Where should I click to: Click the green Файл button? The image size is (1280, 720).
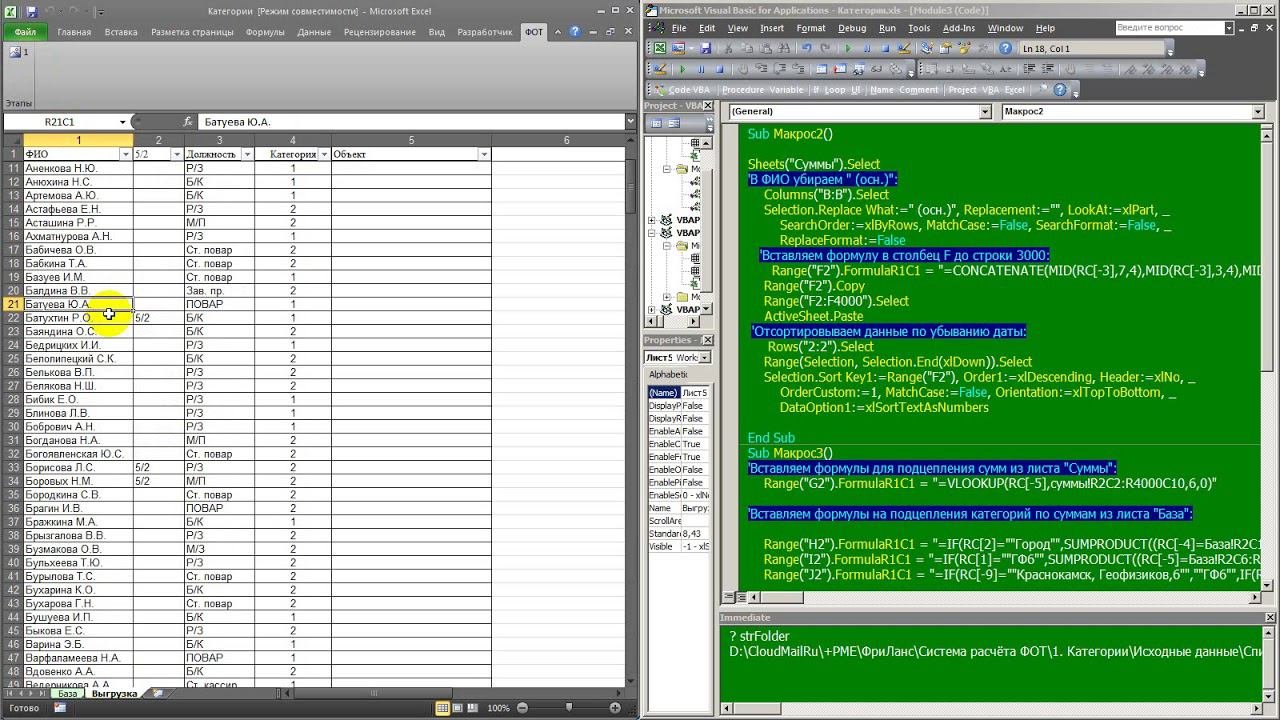25,32
